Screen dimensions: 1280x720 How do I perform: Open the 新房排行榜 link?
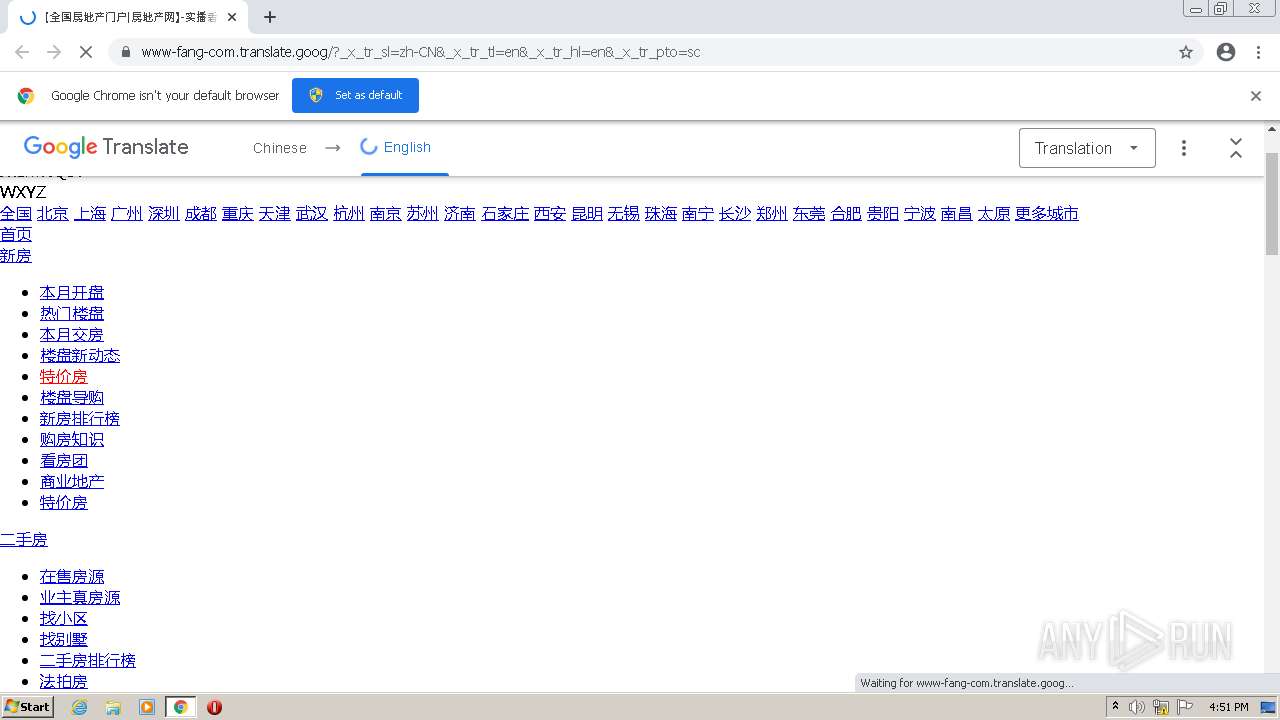pos(80,418)
